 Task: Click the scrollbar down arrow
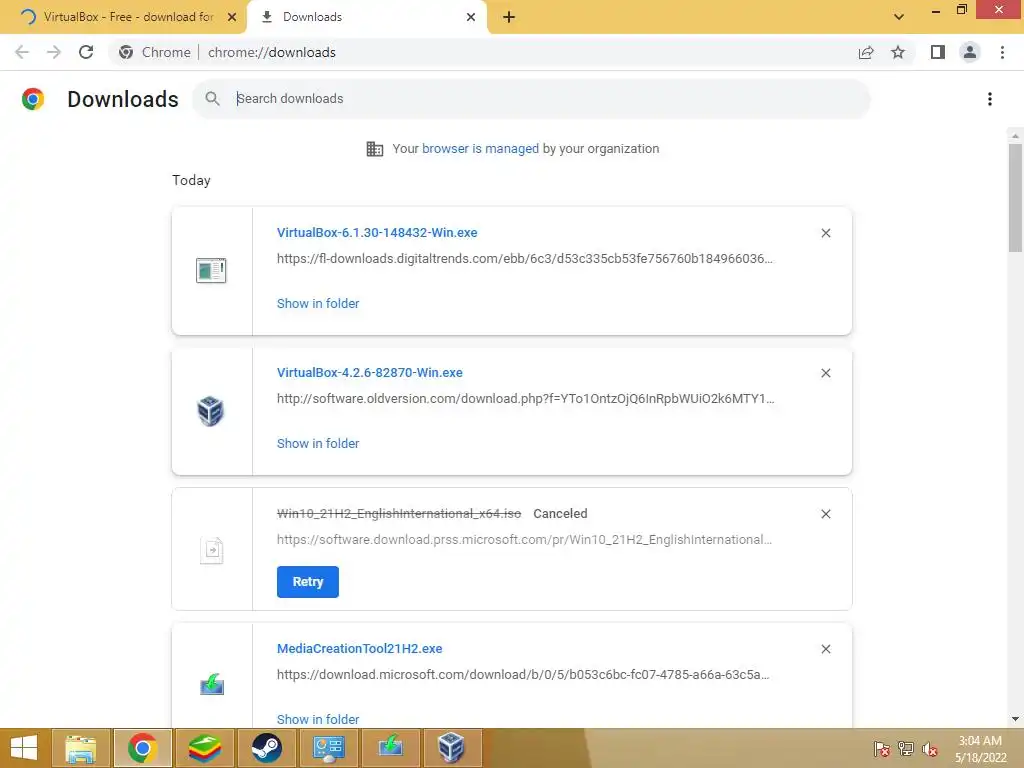click(x=1015, y=719)
